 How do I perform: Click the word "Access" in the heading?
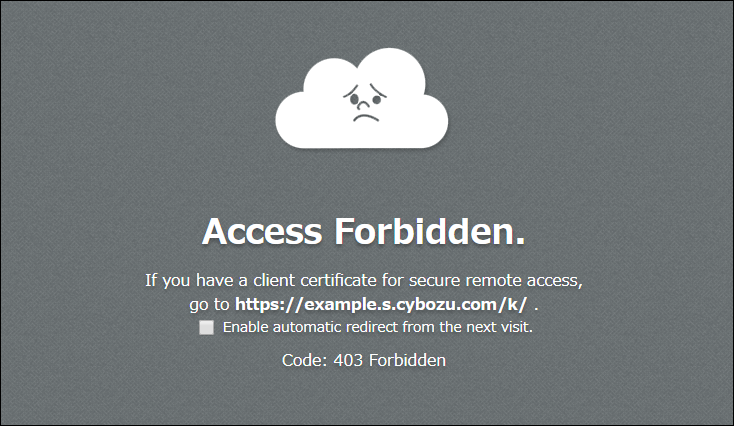[x=262, y=233]
